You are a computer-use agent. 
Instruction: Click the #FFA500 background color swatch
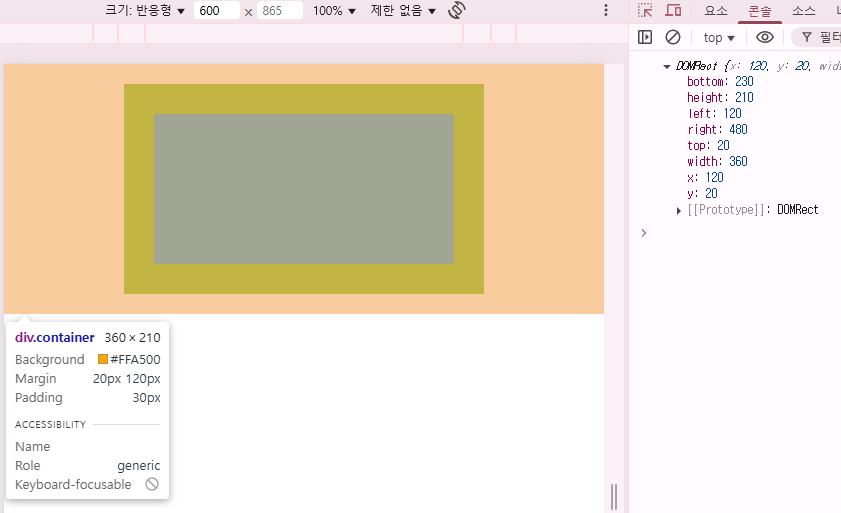(102, 359)
